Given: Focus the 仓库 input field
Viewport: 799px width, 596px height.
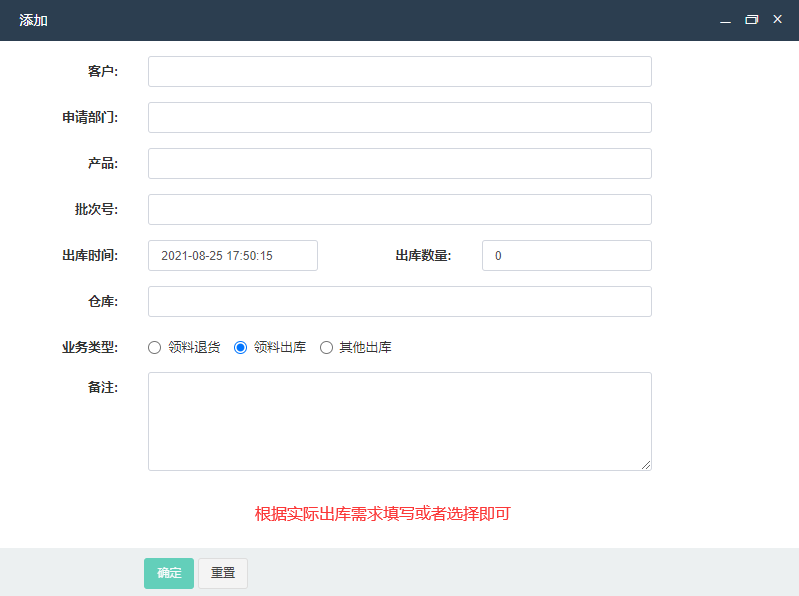Looking at the screenshot, I should 400,302.
